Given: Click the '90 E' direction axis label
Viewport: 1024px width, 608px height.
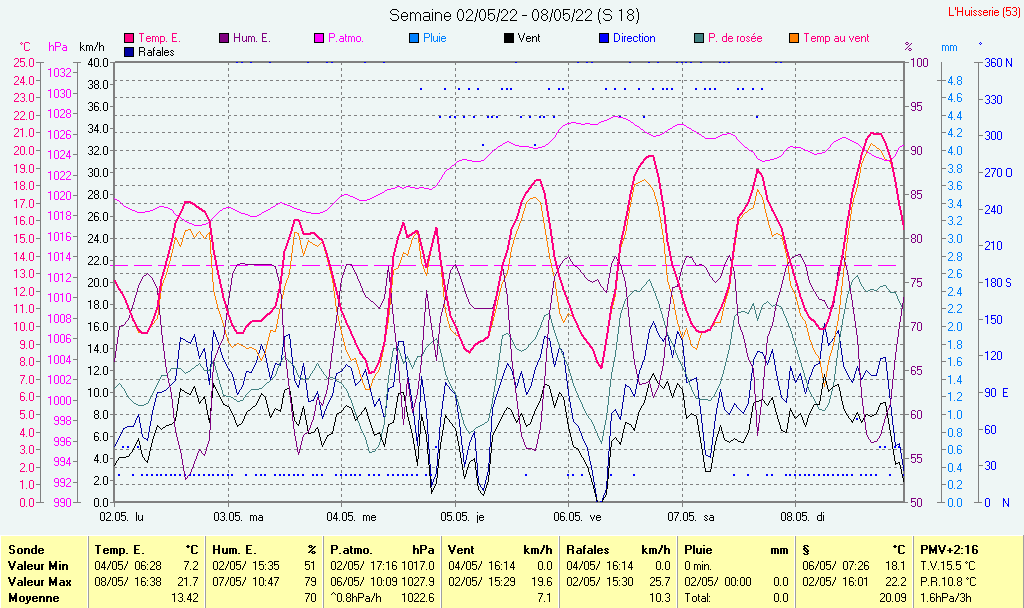Looking at the screenshot, I should [997, 392].
